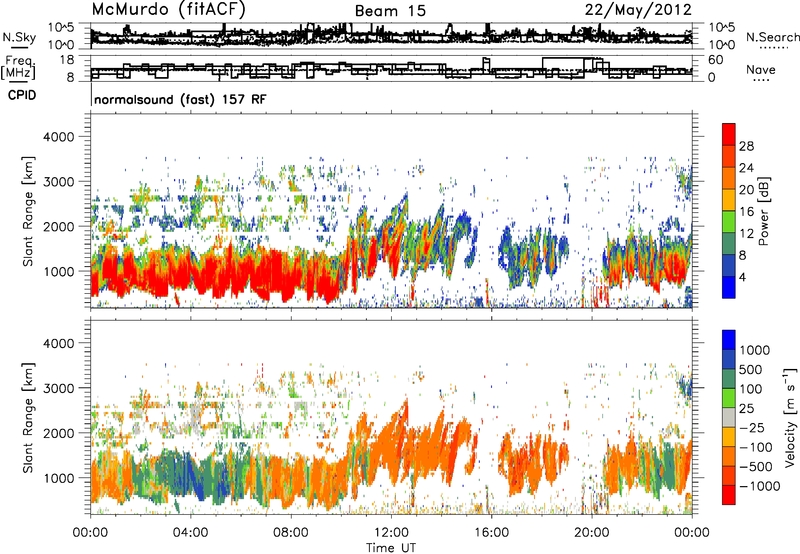Click the Slant Range label of the power panel
The width and height of the screenshot is (800, 554).
pyautogui.click(x=28, y=211)
